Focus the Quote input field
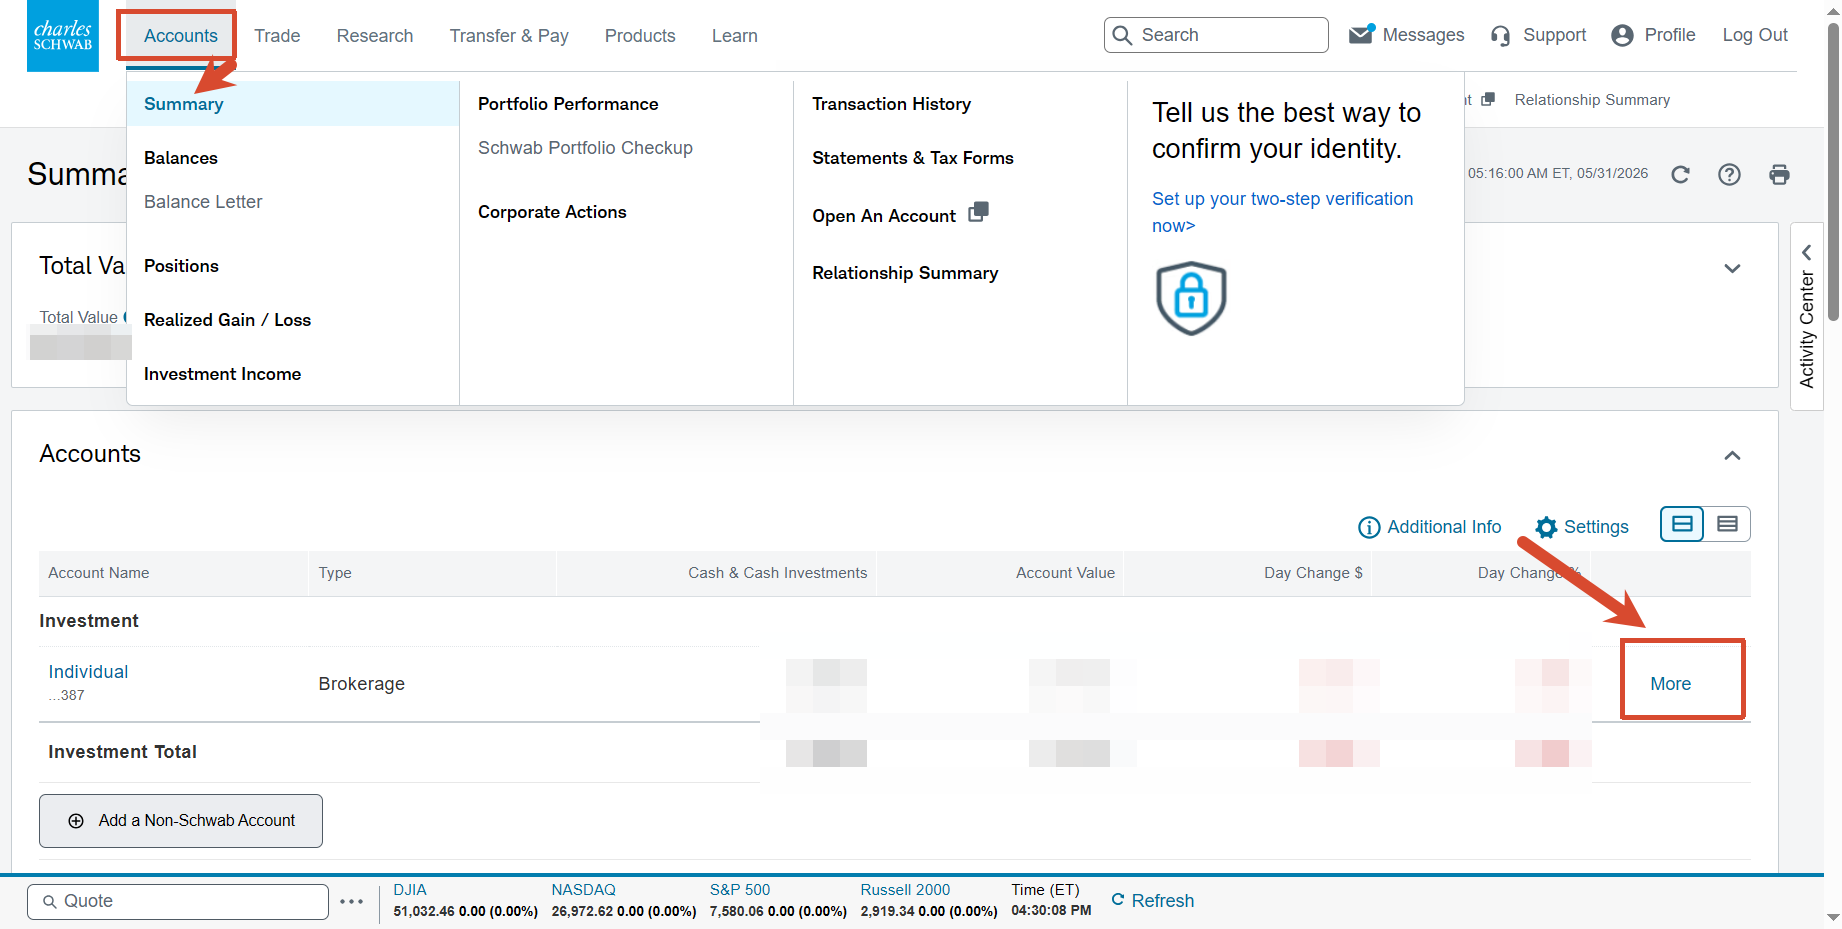1842x929 pixels. (178, 901)
